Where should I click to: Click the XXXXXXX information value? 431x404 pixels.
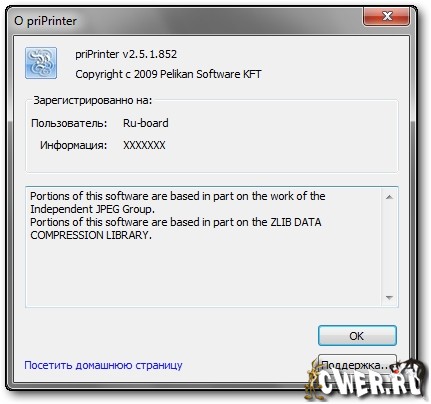pos(144,145)
